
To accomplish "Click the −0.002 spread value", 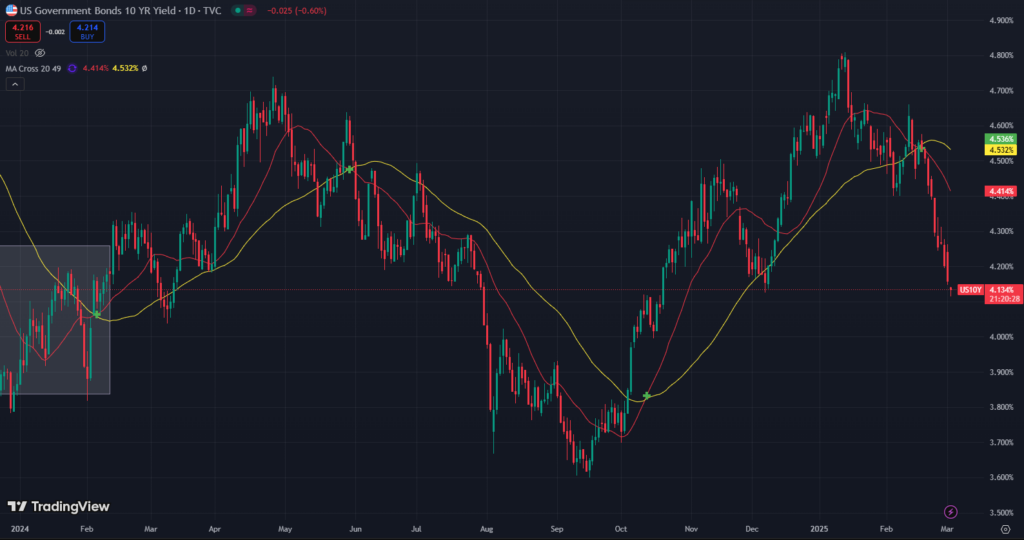I will coord(56,31).
